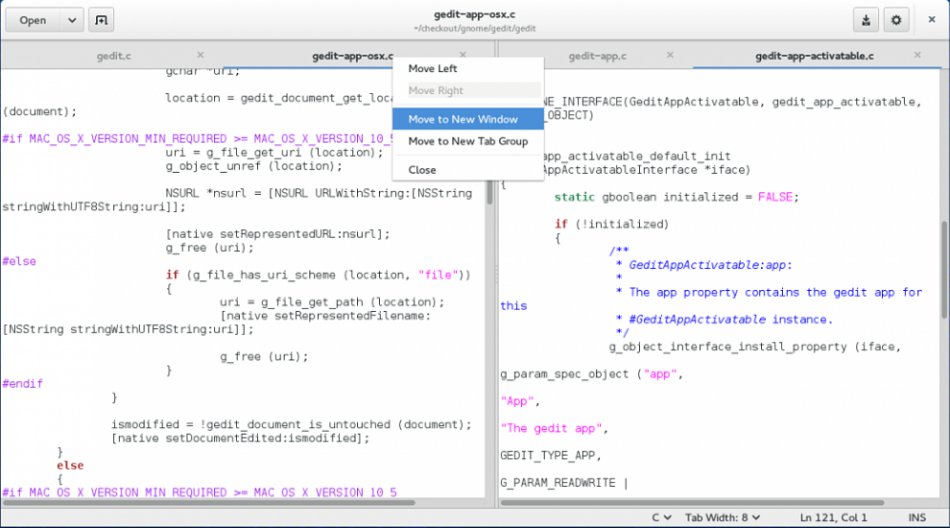Click the #else preprocessor line
Image resolution: width=950 pixels, height=528 pixels.
coord(19,261)
